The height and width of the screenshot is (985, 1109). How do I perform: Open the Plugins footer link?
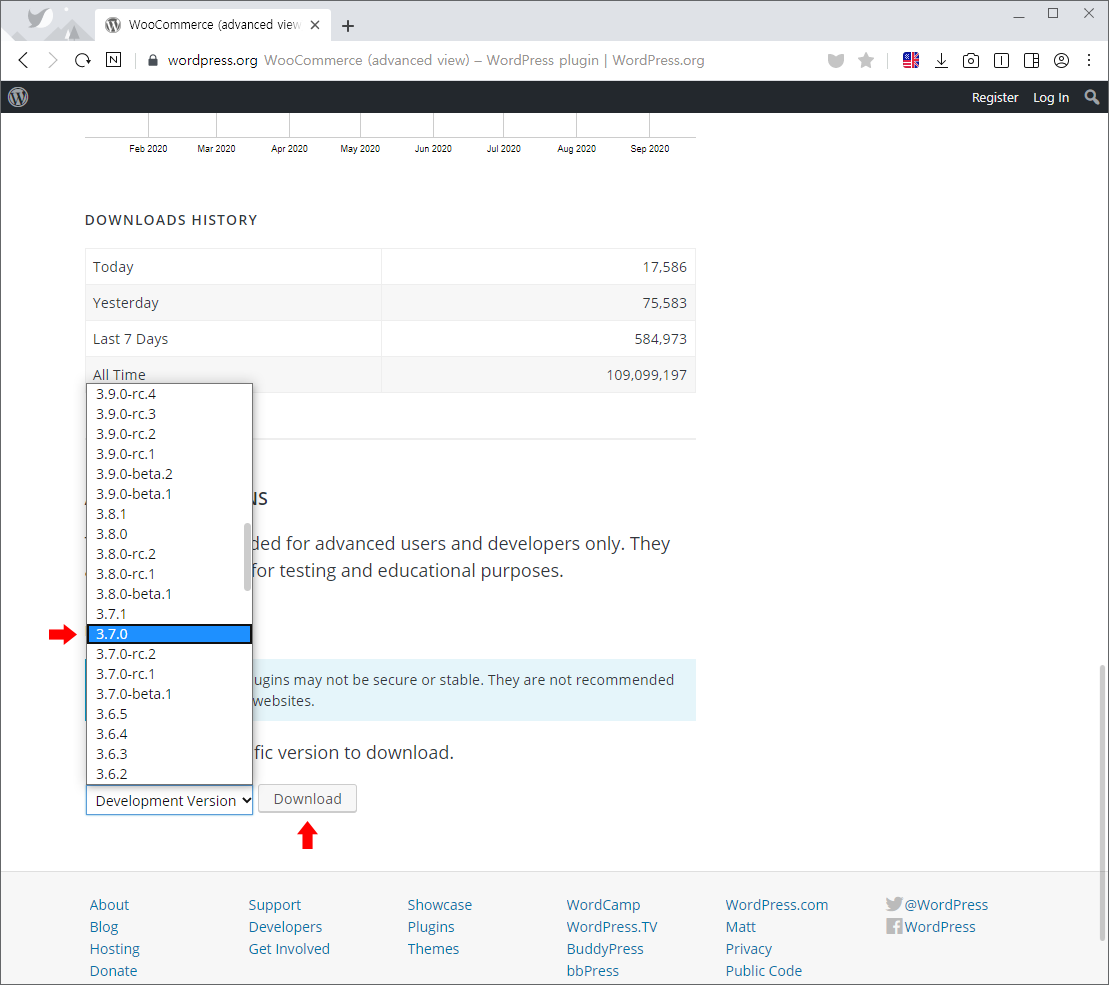[431, 926]
